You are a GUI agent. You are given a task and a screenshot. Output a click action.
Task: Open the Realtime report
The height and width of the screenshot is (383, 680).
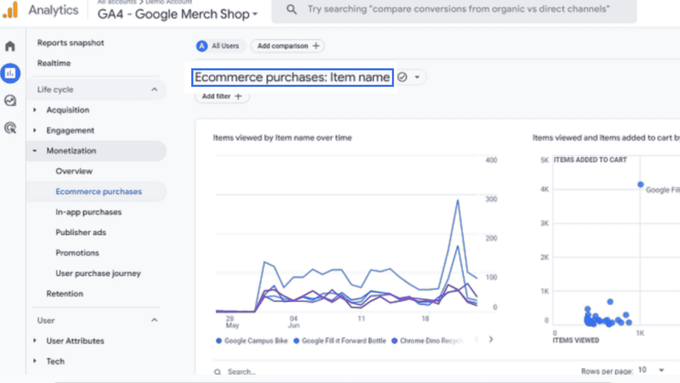[54, 63]
